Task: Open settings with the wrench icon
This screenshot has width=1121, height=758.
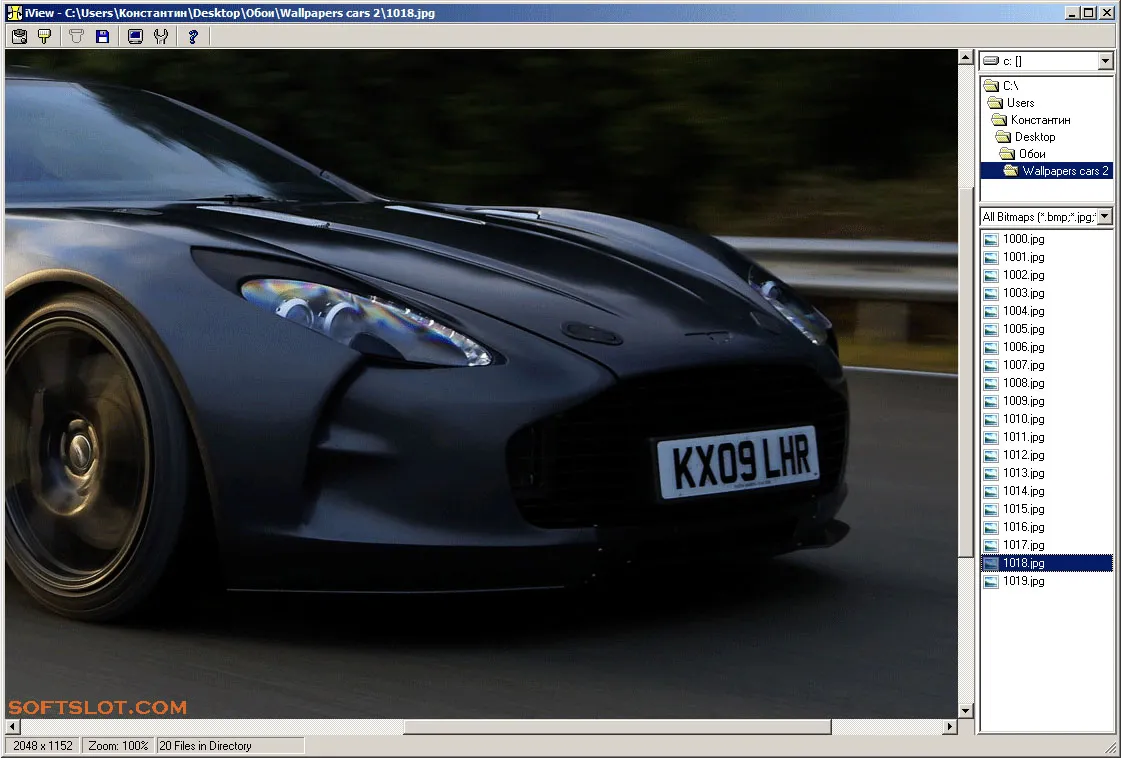Action: [x=161, y=36]
